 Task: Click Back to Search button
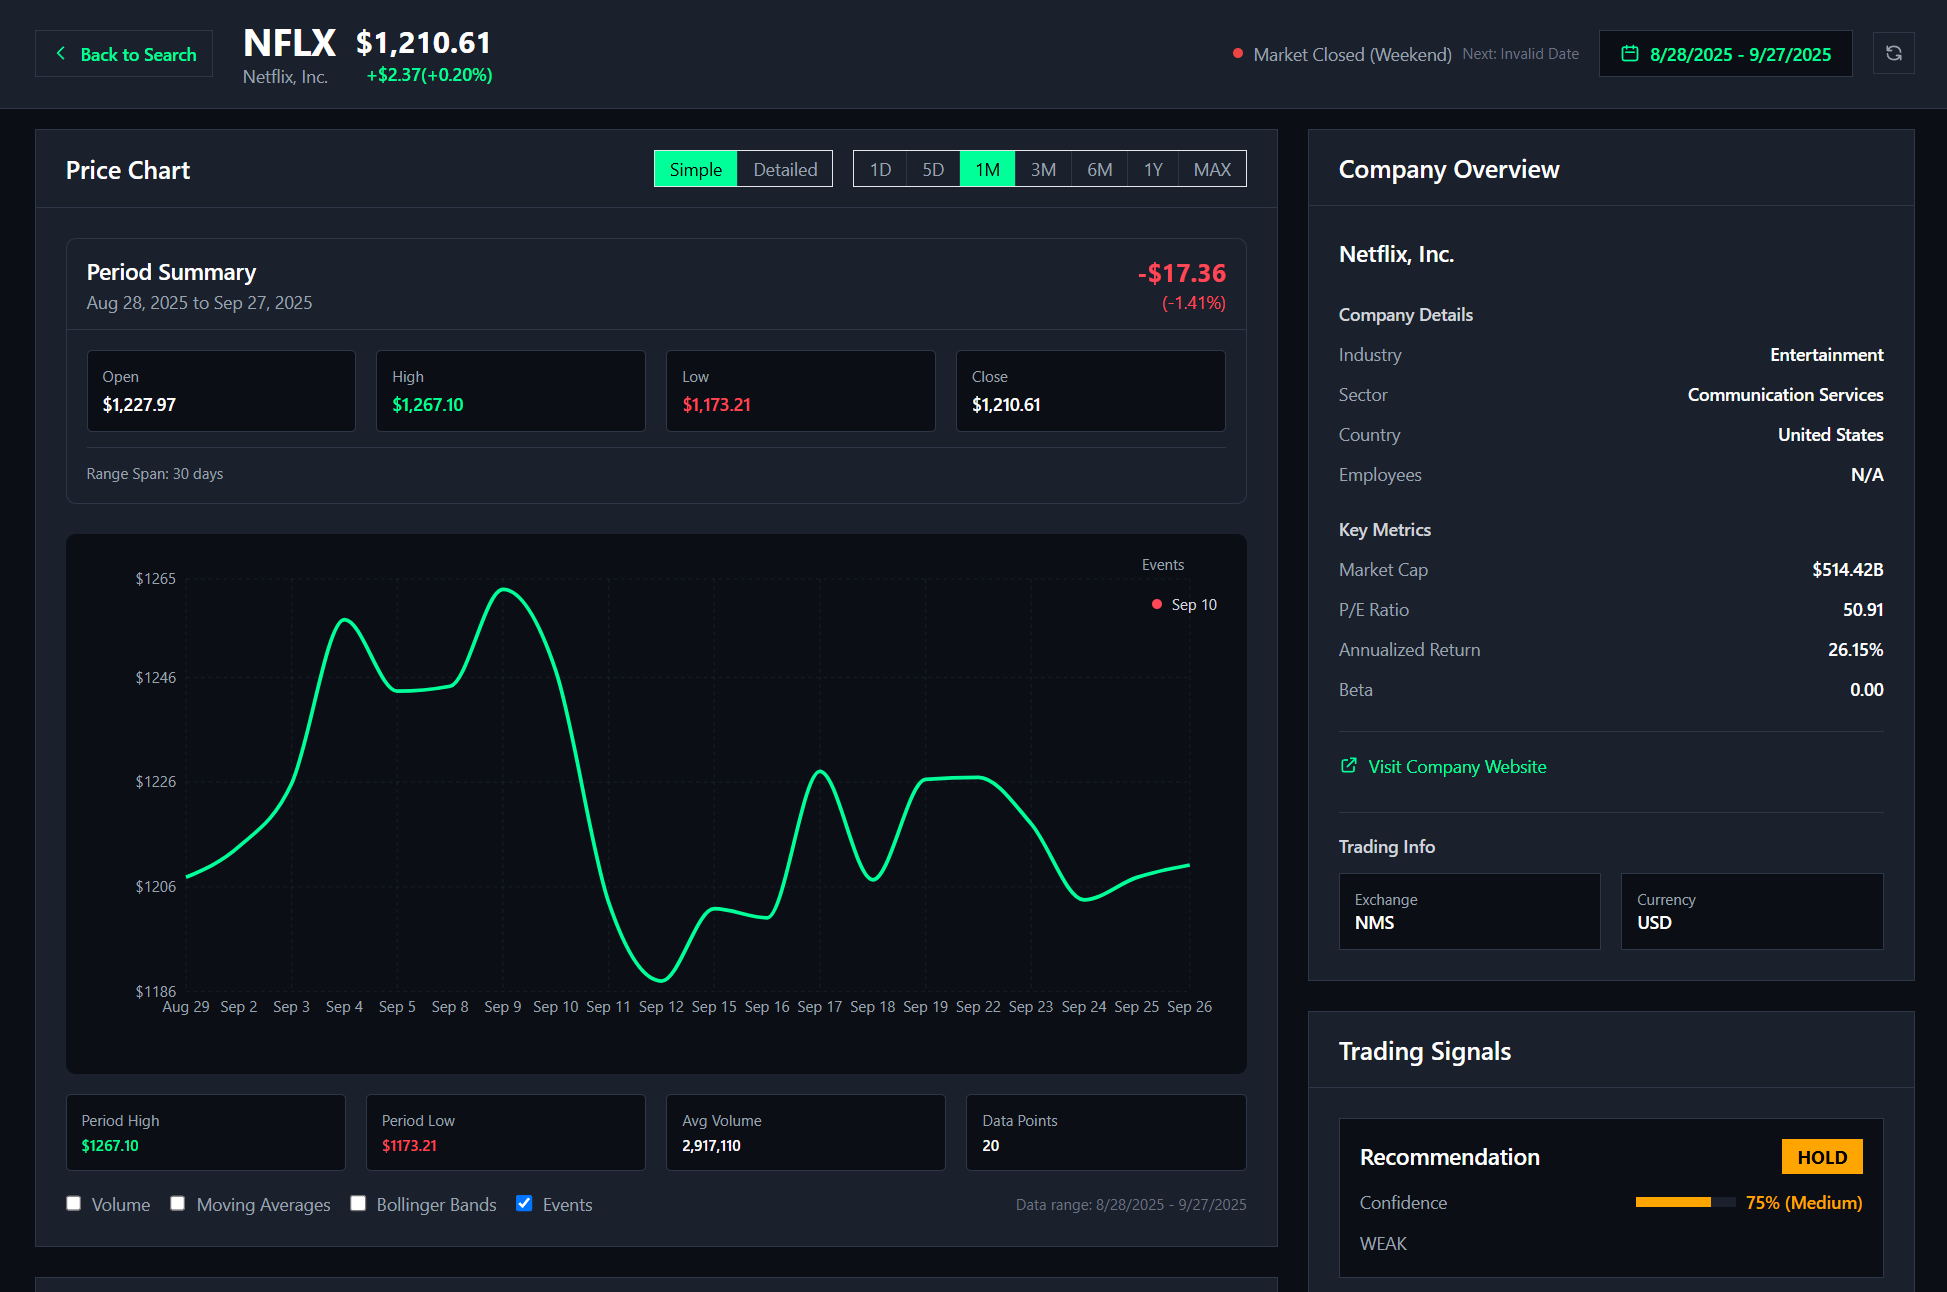pyautogui.click(x=124, y=54)
